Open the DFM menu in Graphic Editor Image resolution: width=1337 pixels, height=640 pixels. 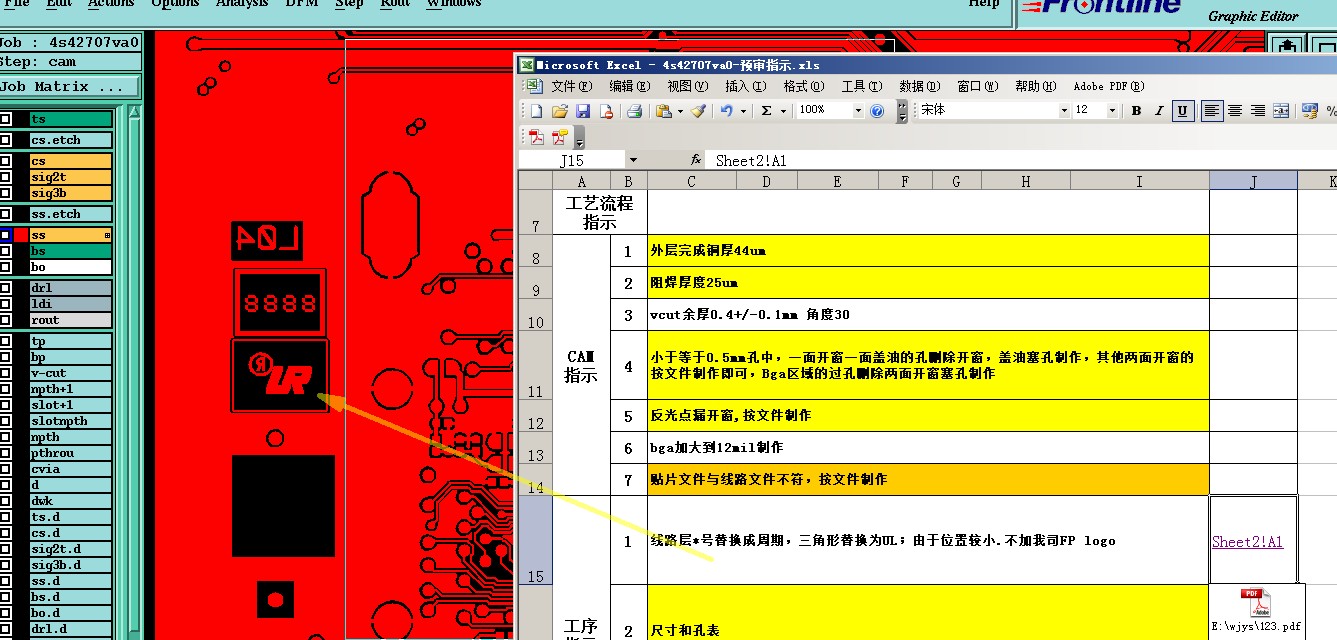[303, 4]
